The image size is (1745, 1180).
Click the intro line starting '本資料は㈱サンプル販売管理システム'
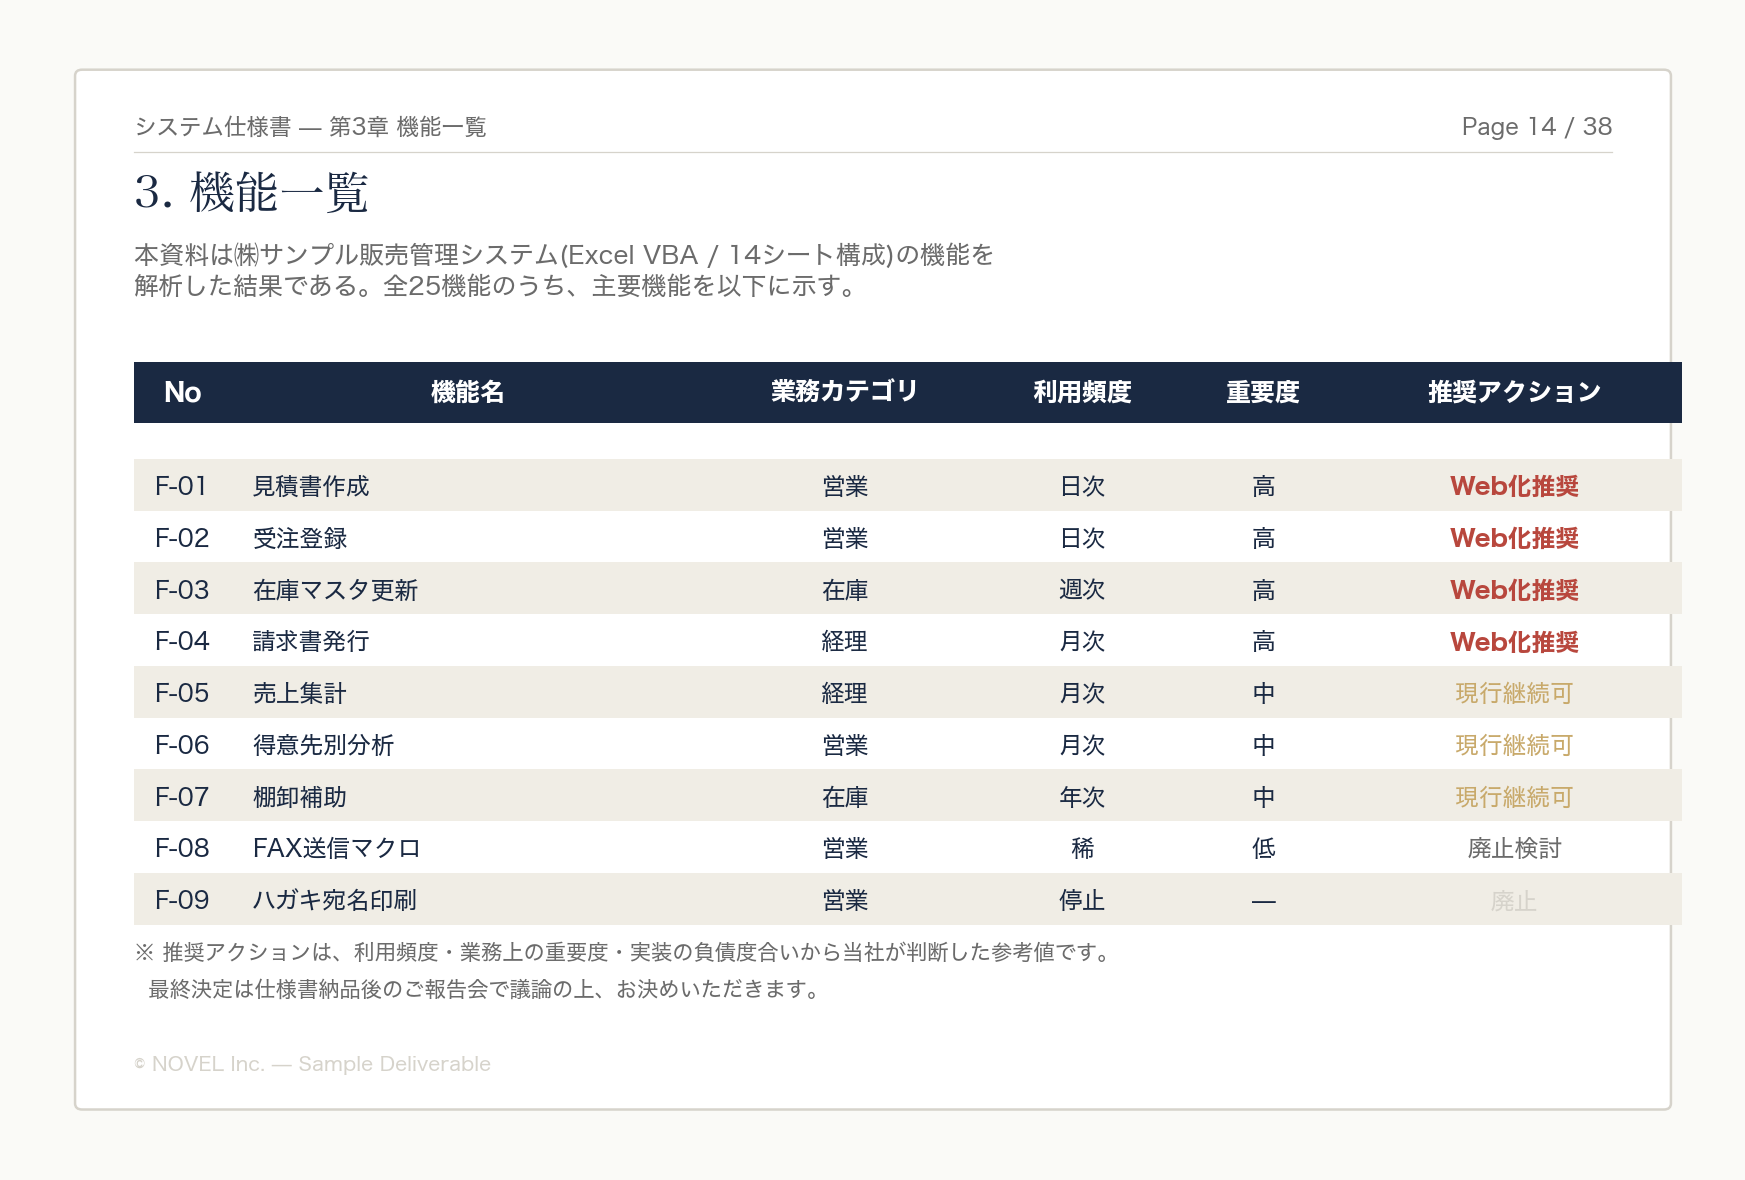[x=564, y=255]
